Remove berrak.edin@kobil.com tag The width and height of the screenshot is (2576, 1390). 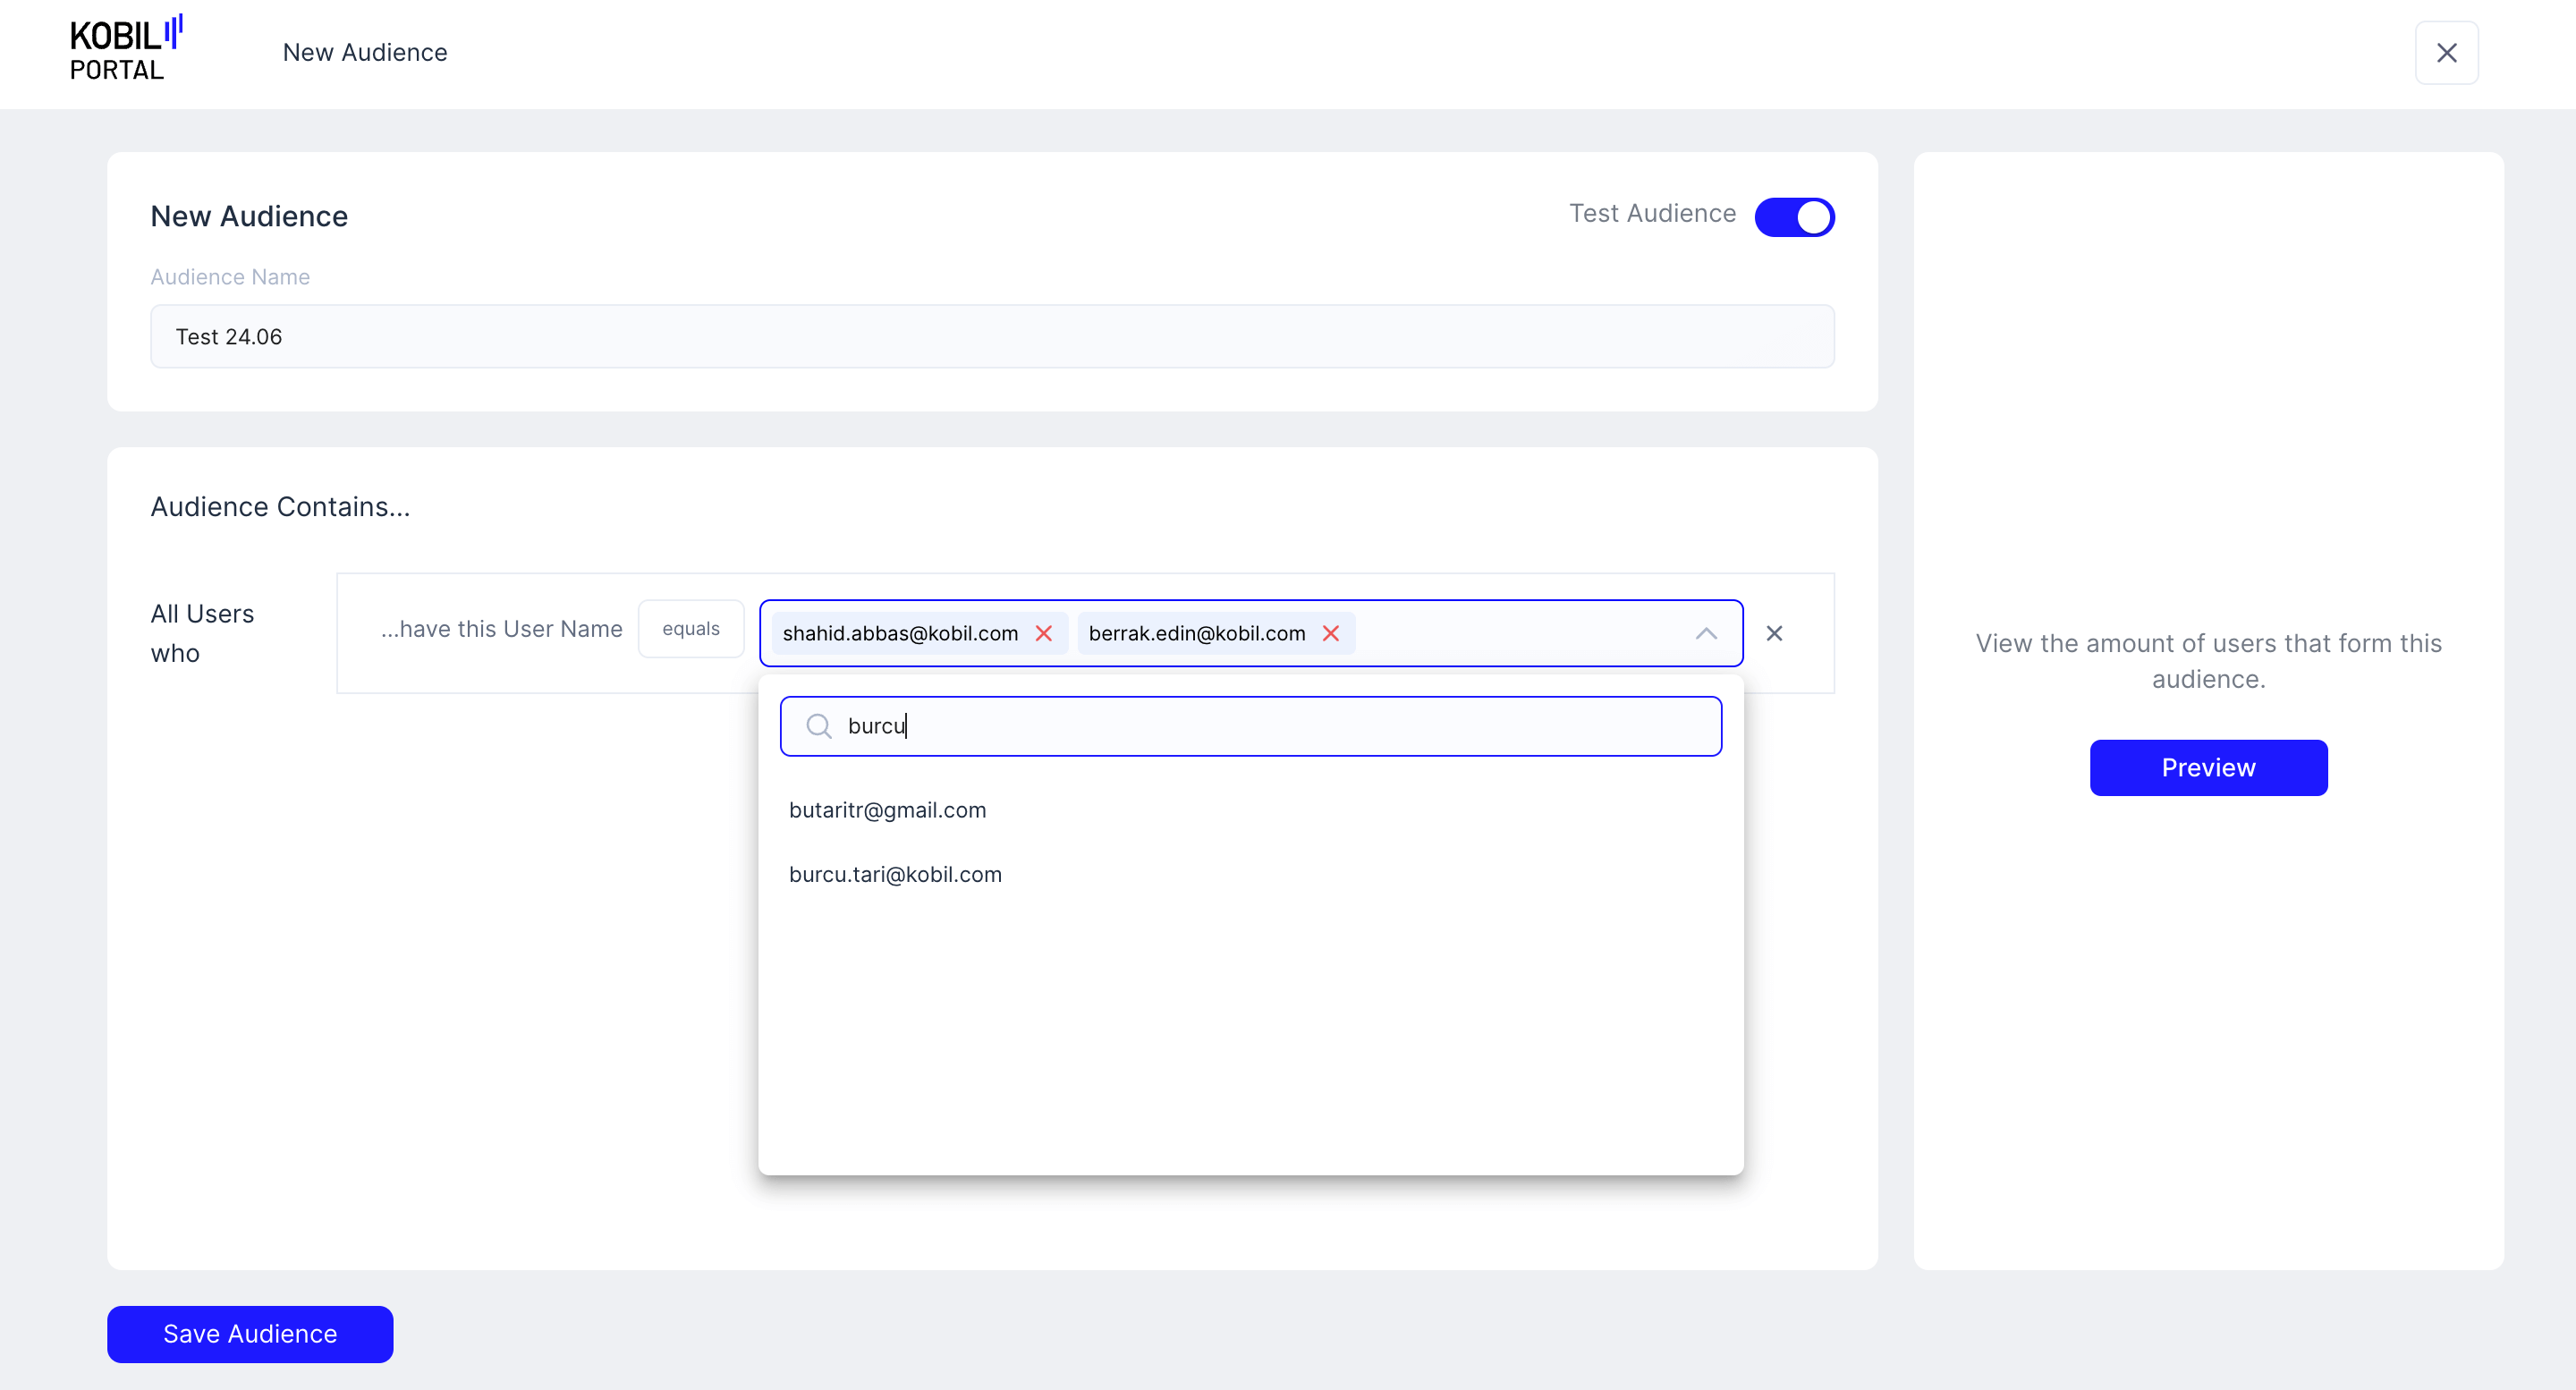[x=1330, y=633]
